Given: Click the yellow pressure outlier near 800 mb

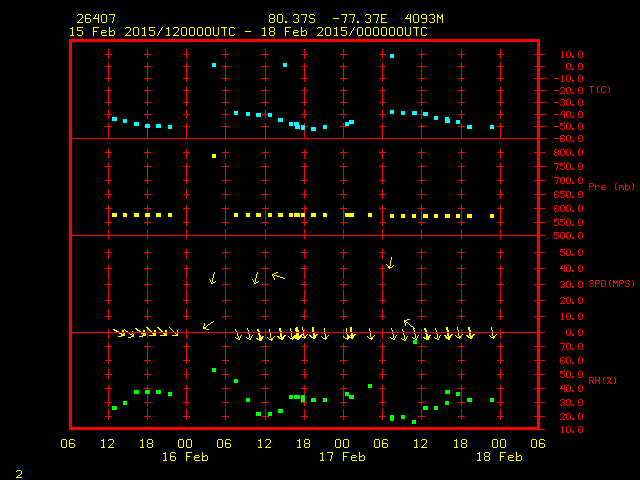Looking at the screenshot, I should 214,156.
